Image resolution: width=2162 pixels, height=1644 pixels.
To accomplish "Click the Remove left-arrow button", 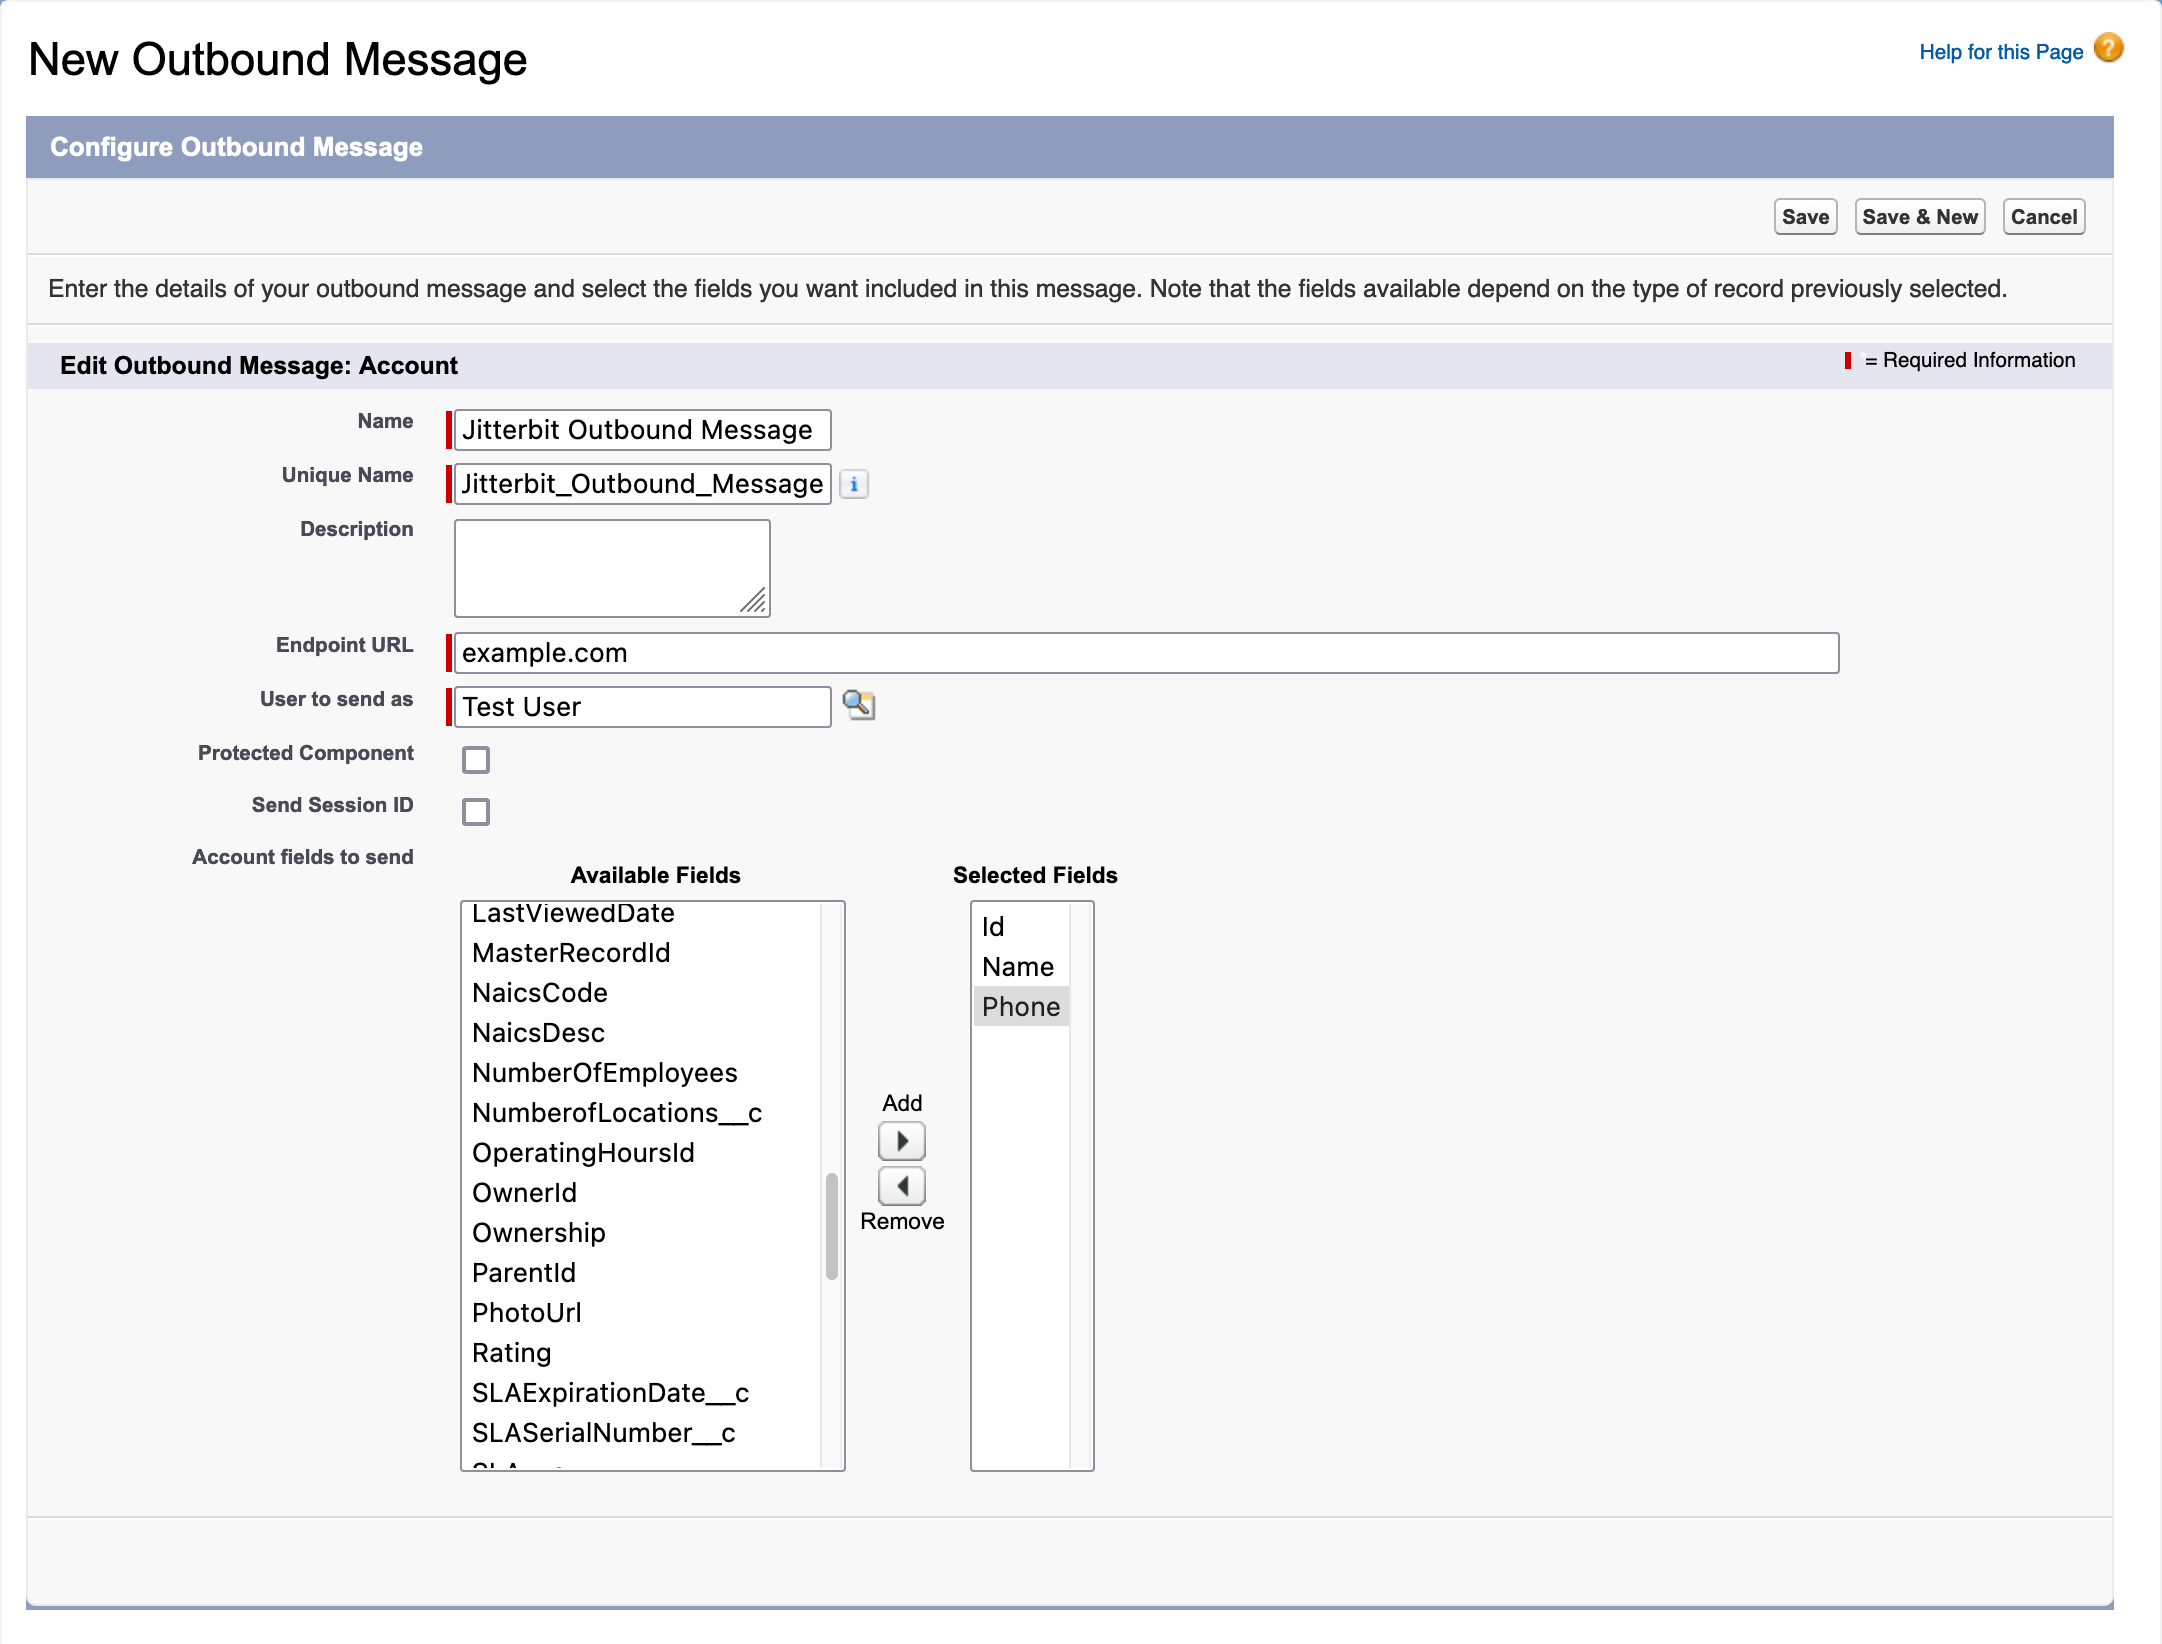I will [x=900, y=1186].
